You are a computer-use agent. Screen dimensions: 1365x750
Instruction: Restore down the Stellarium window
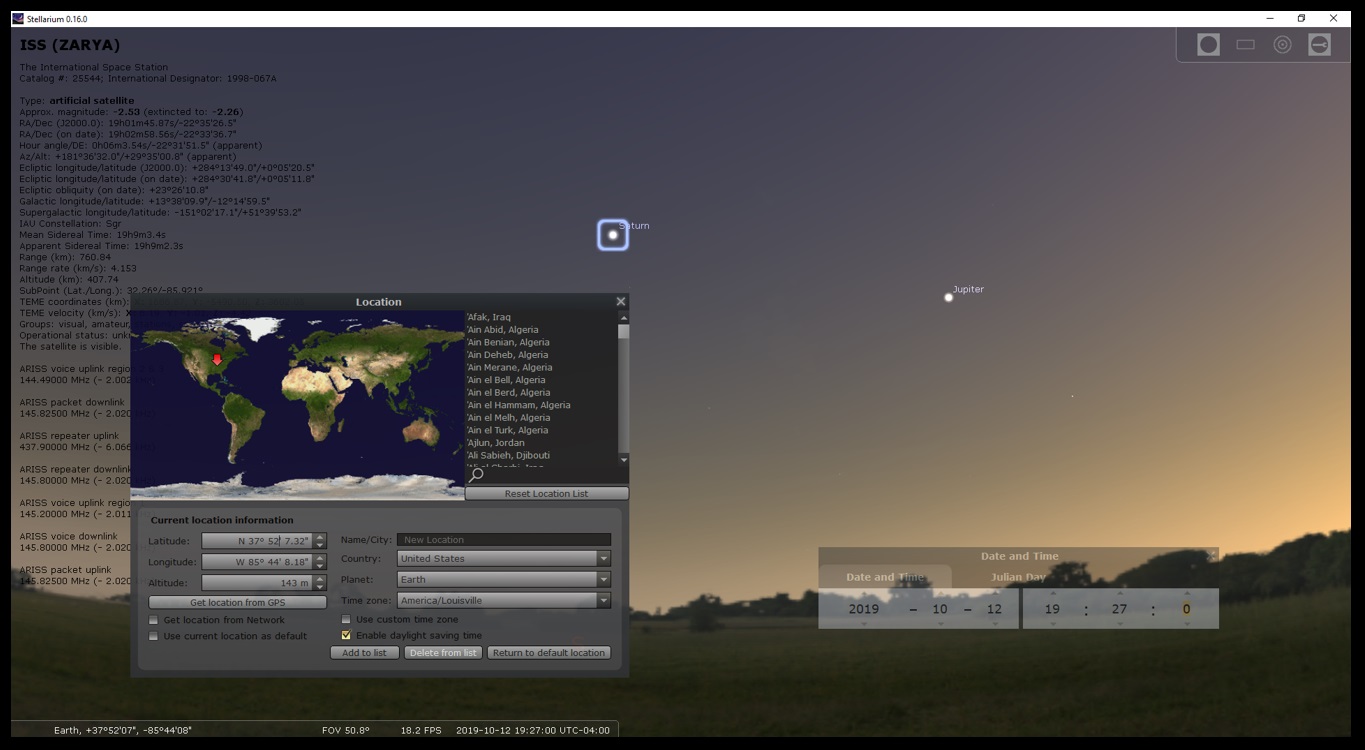pyautogui.click(x=1301, y=18)
